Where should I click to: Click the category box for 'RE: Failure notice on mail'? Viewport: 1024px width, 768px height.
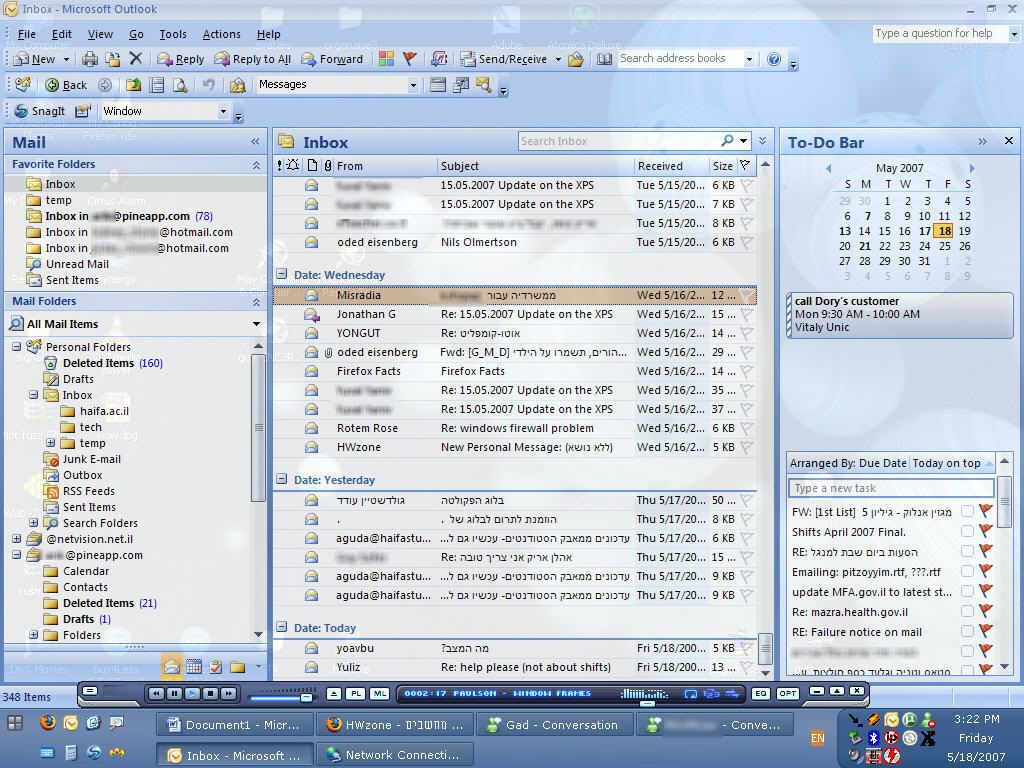click(967, 632)
